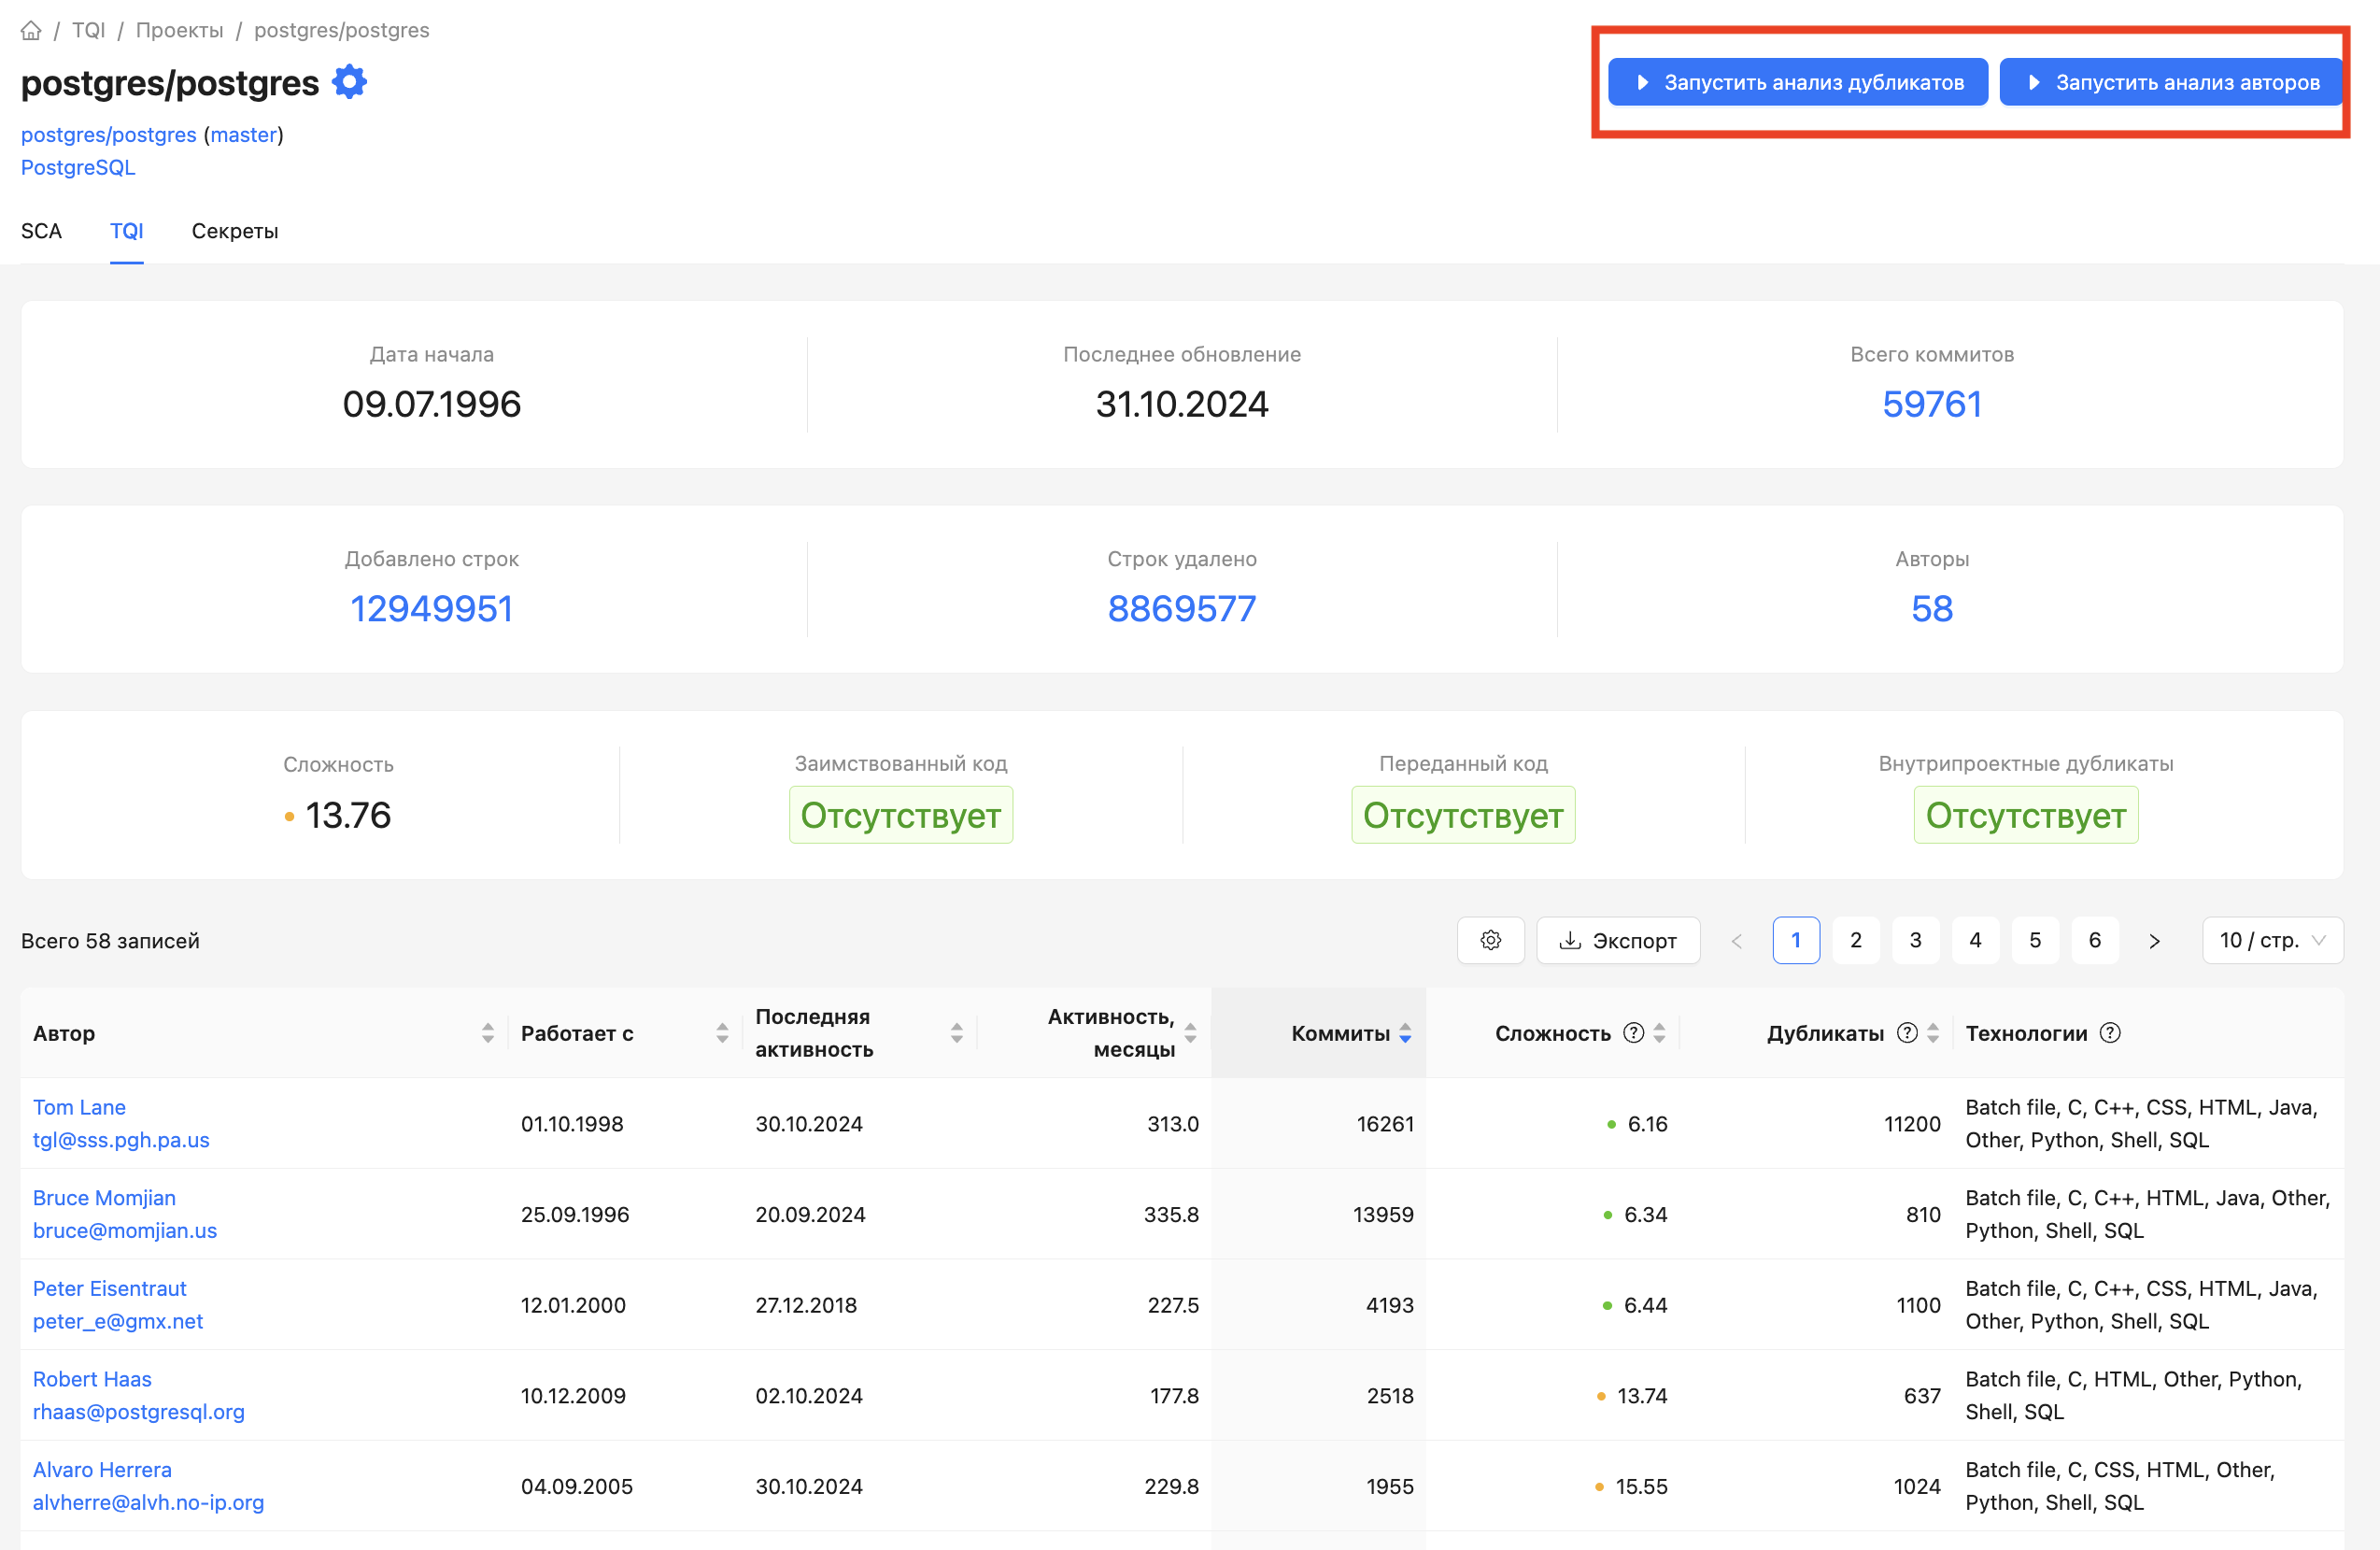Viewport: 2380px width, 1550px height.
Task: Sort table by Сложность column arrows
Action: (x=1659, y=1033)
